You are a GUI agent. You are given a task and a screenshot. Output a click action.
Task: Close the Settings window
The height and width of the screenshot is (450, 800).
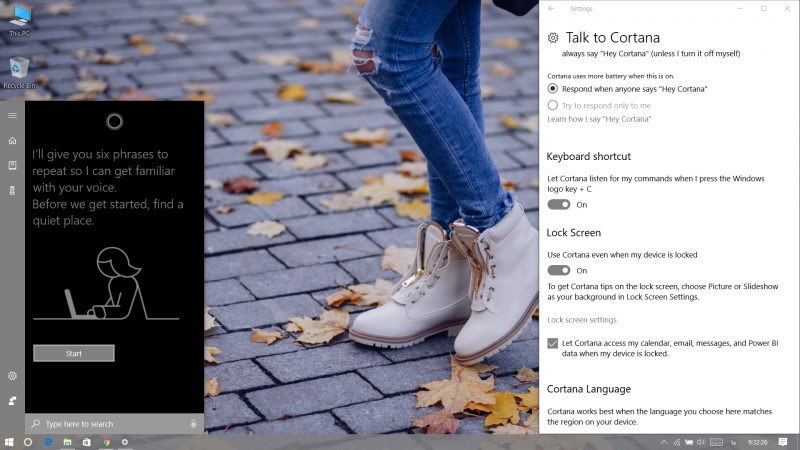tap(787, 8)
